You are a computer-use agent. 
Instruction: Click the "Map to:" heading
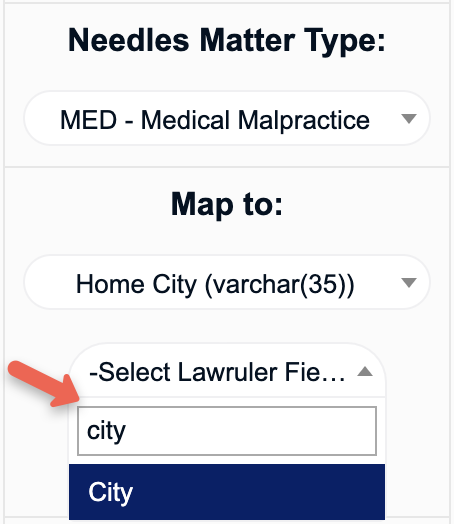(227, 205)
